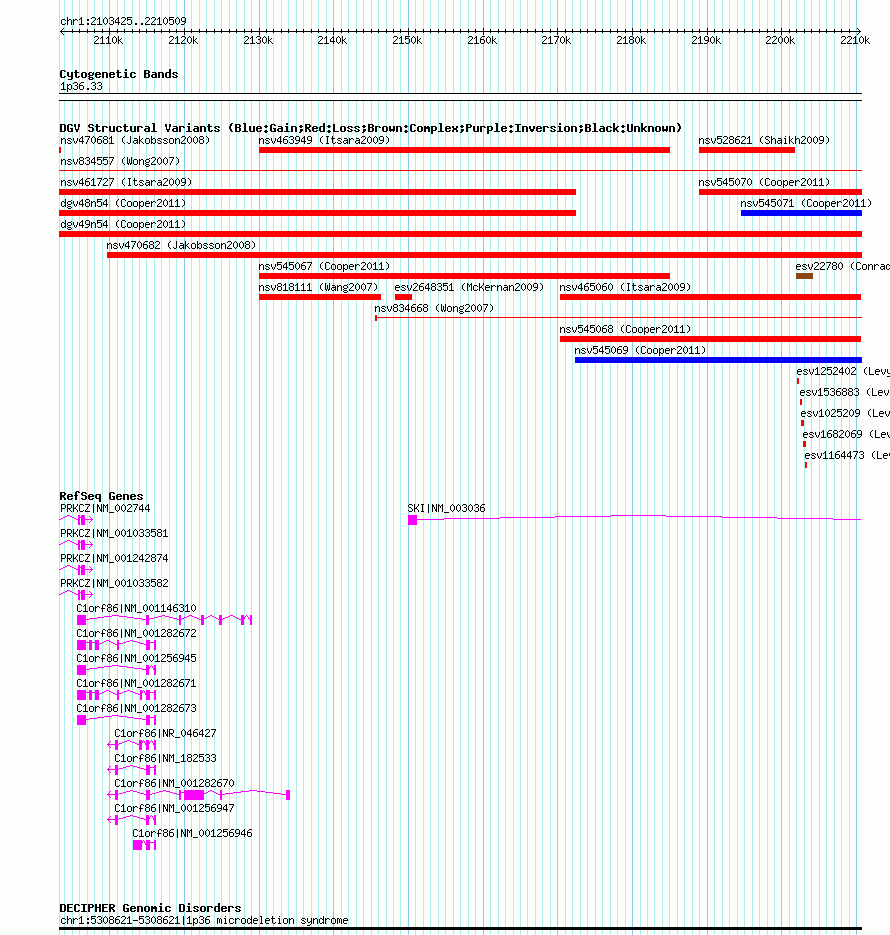Select the esv2648351 (McKernan2009) label
The width and height of the screenshot is (890, 935).
tap(469, 287)
